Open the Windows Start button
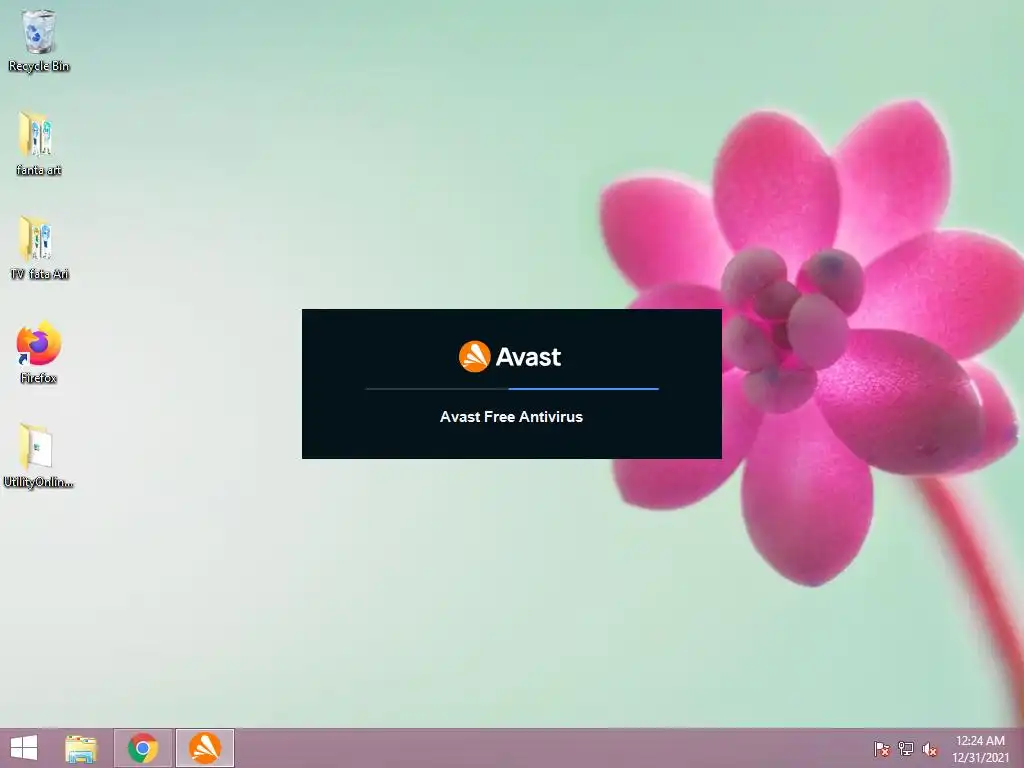Screen dimensions: 1024x768 coord(24,748)
